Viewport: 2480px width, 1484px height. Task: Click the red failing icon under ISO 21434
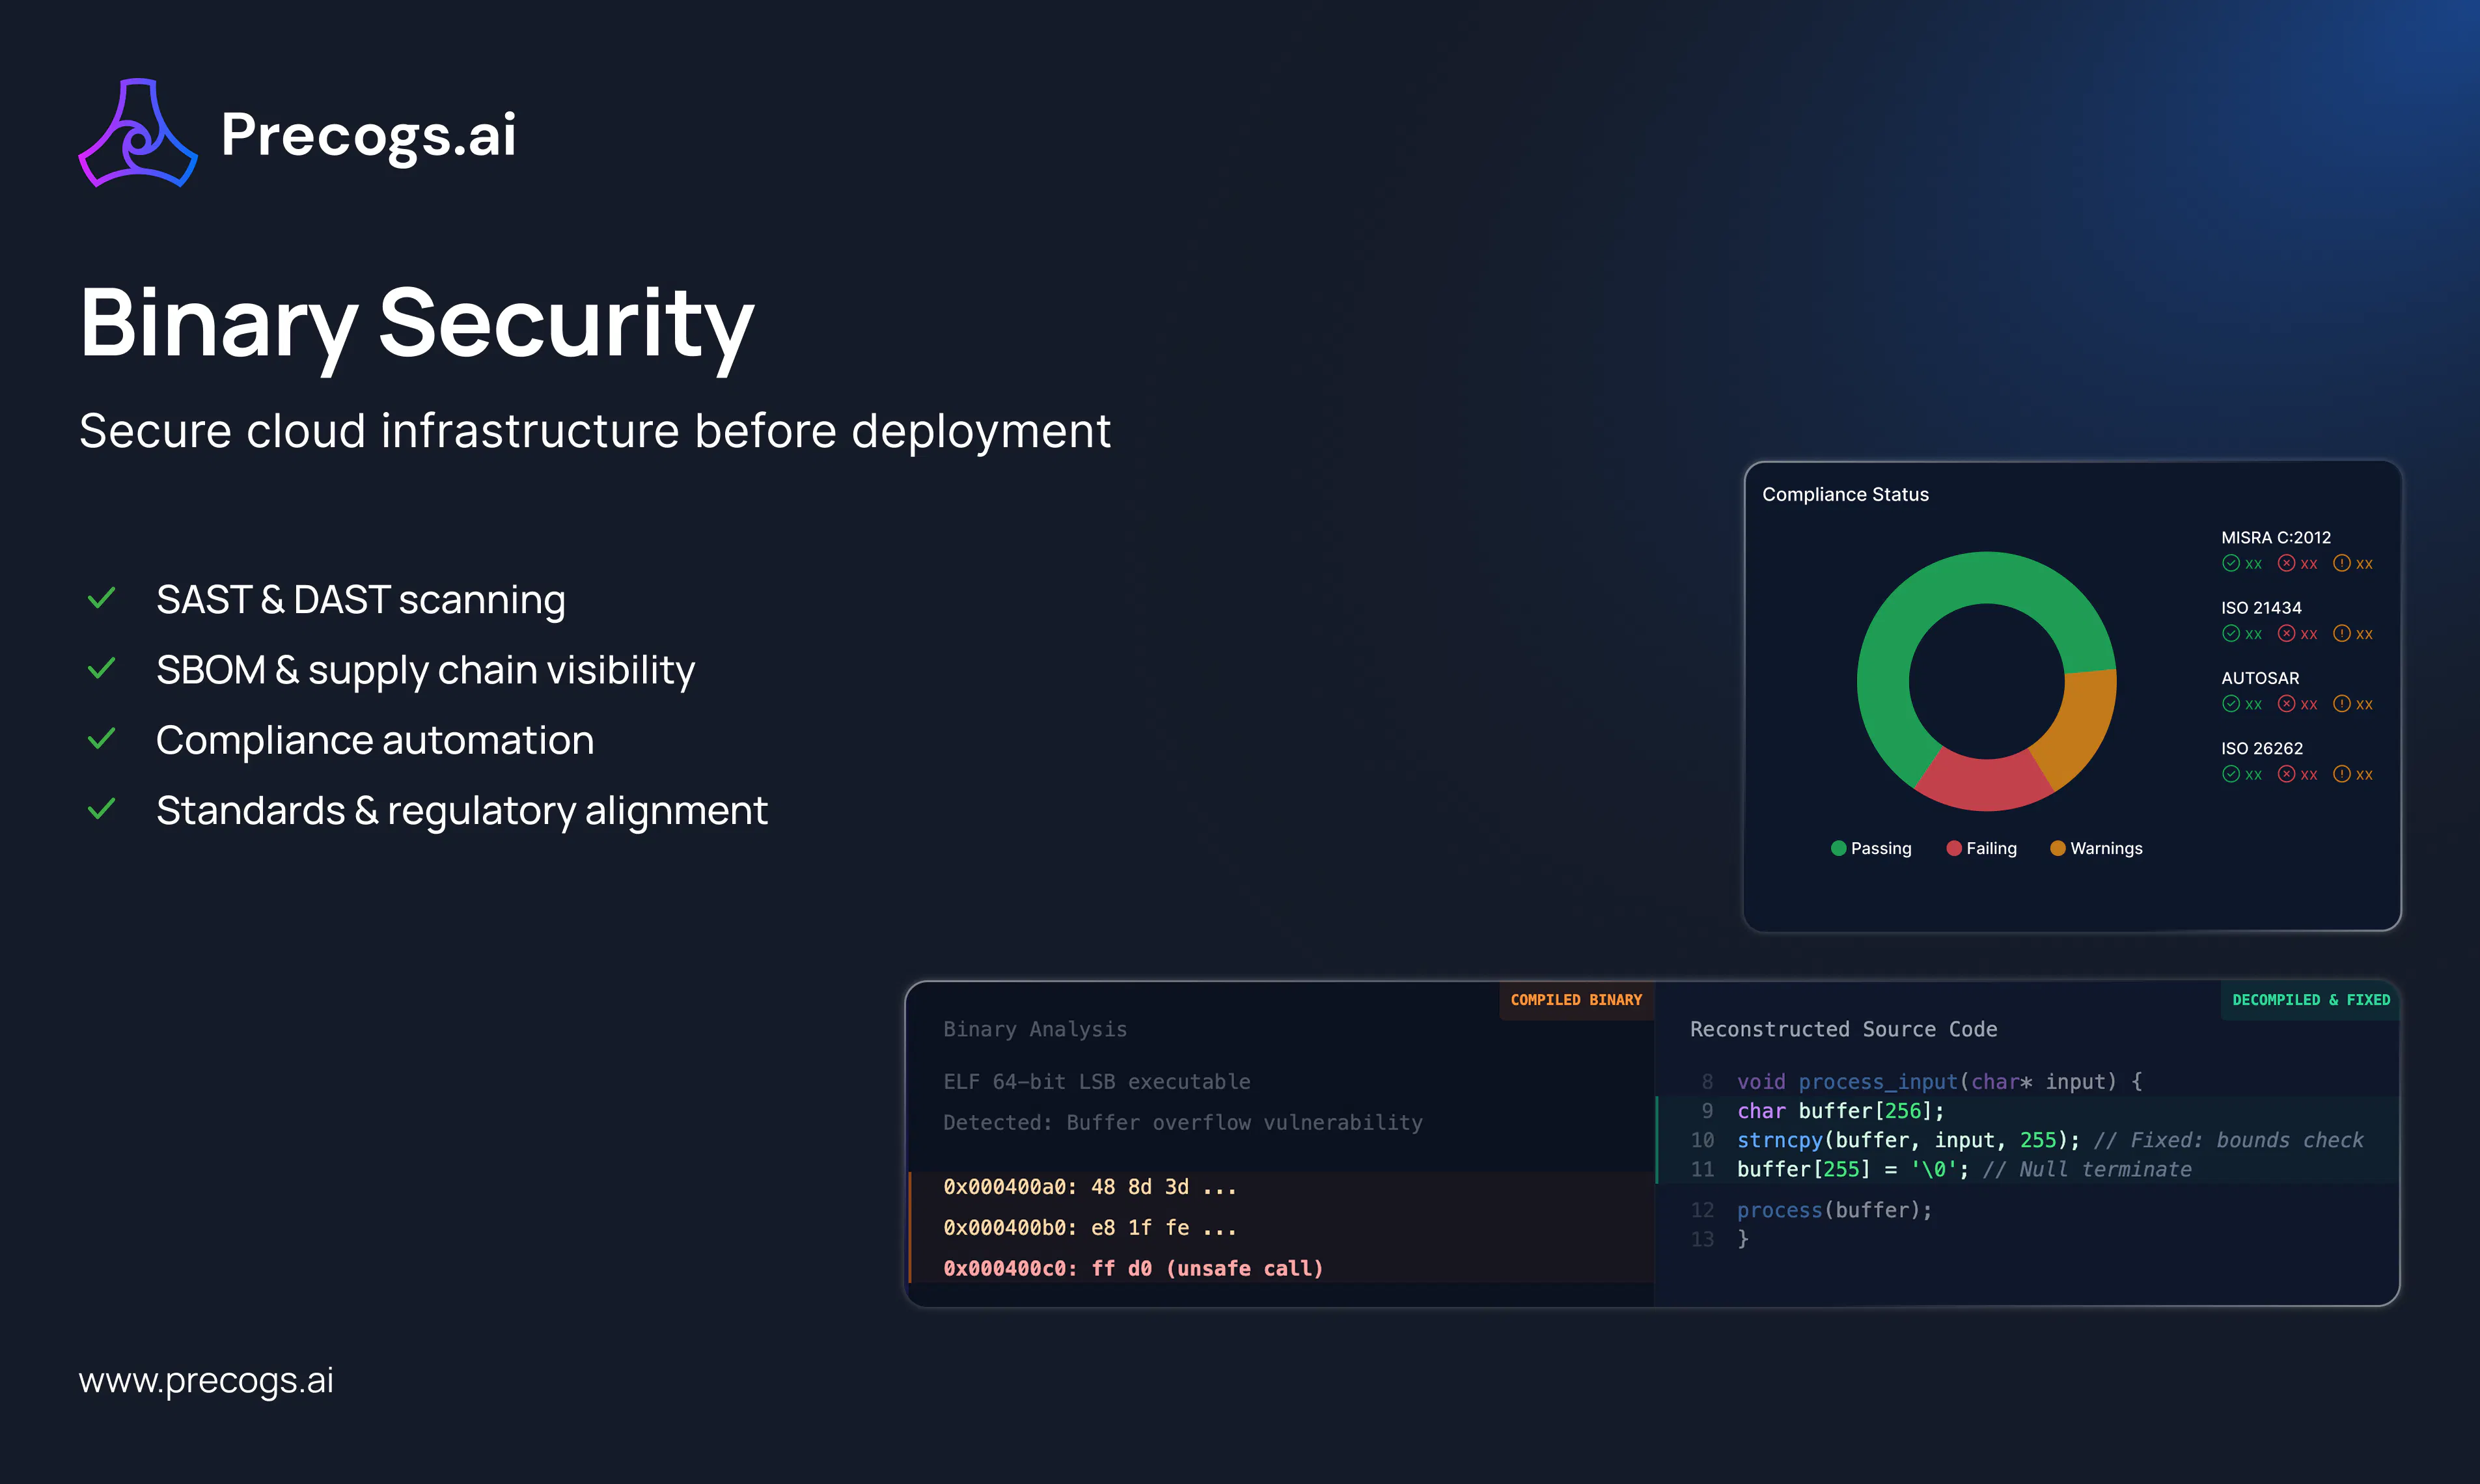pos(2286,633)
